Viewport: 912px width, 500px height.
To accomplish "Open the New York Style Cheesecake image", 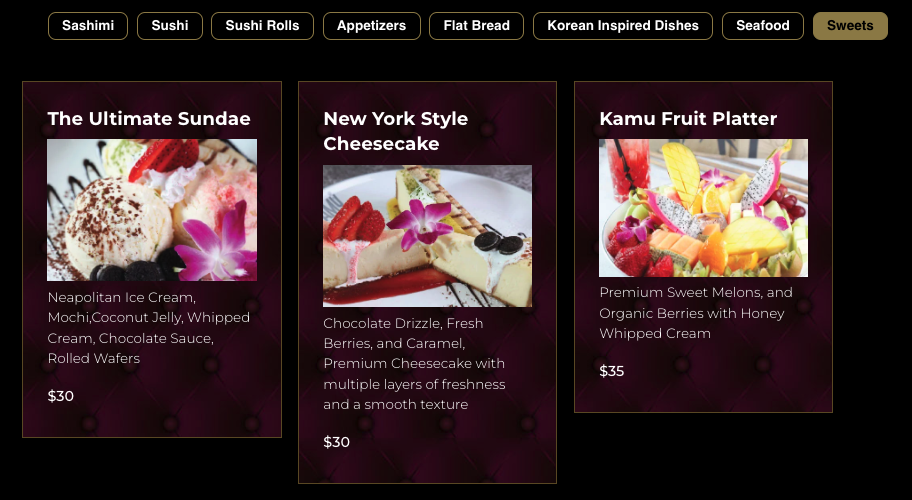I will 427,236.
